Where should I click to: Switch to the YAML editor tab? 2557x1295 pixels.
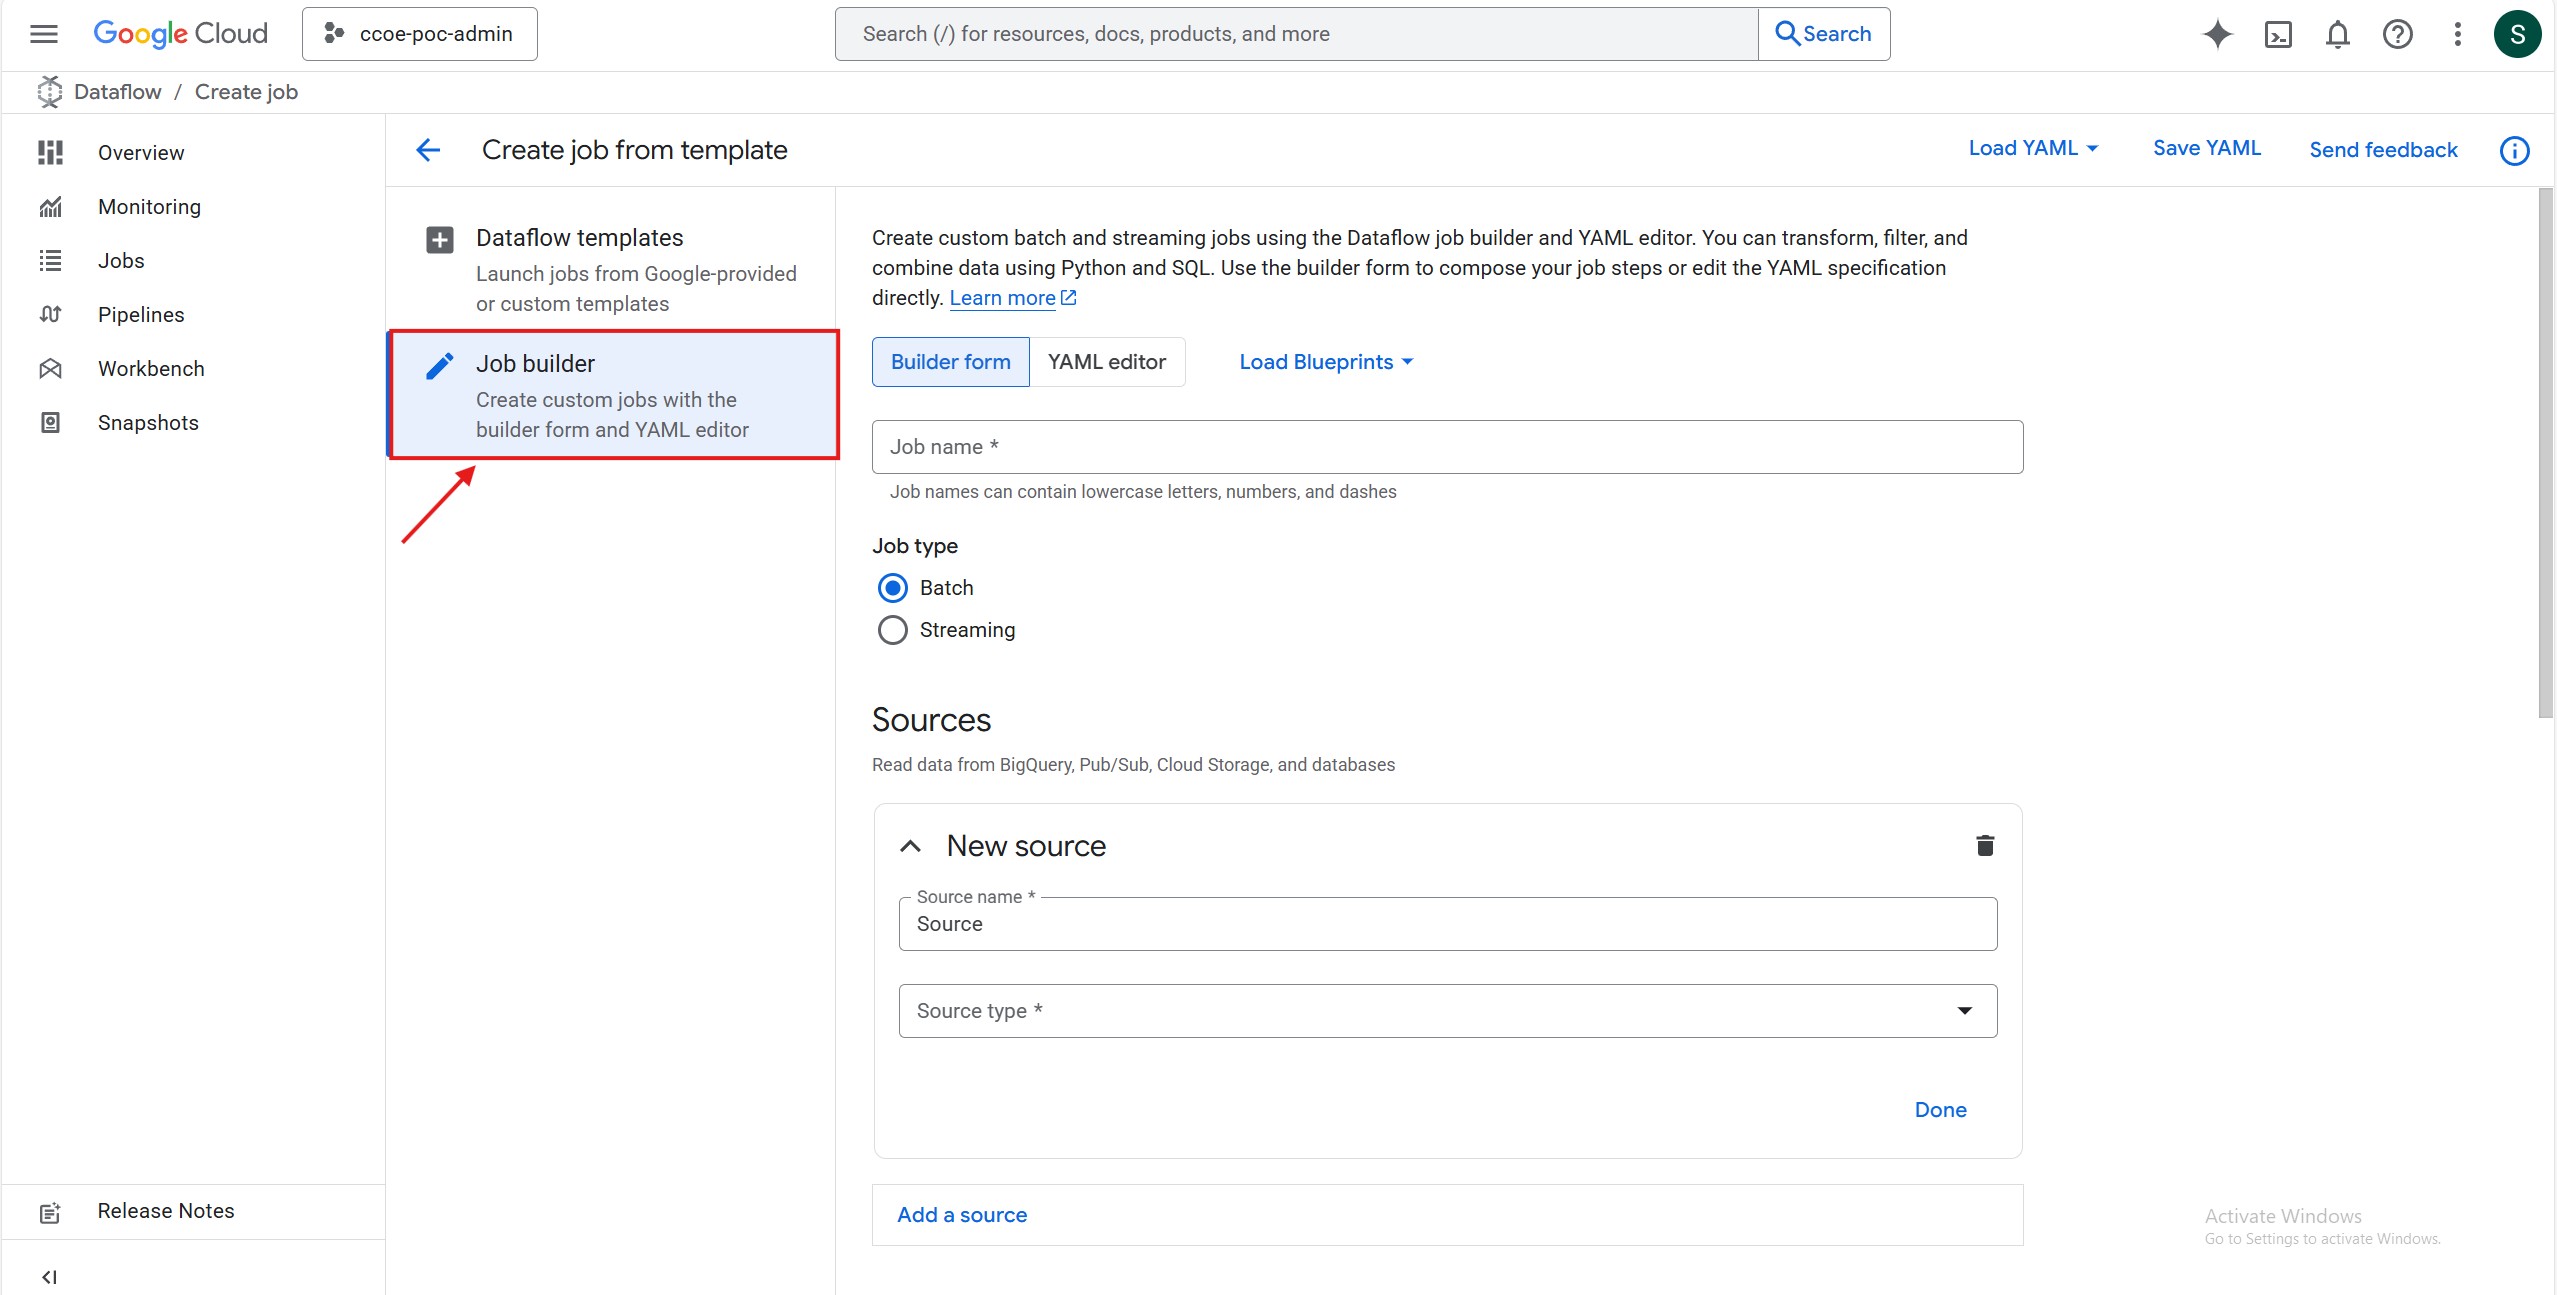1106,362
